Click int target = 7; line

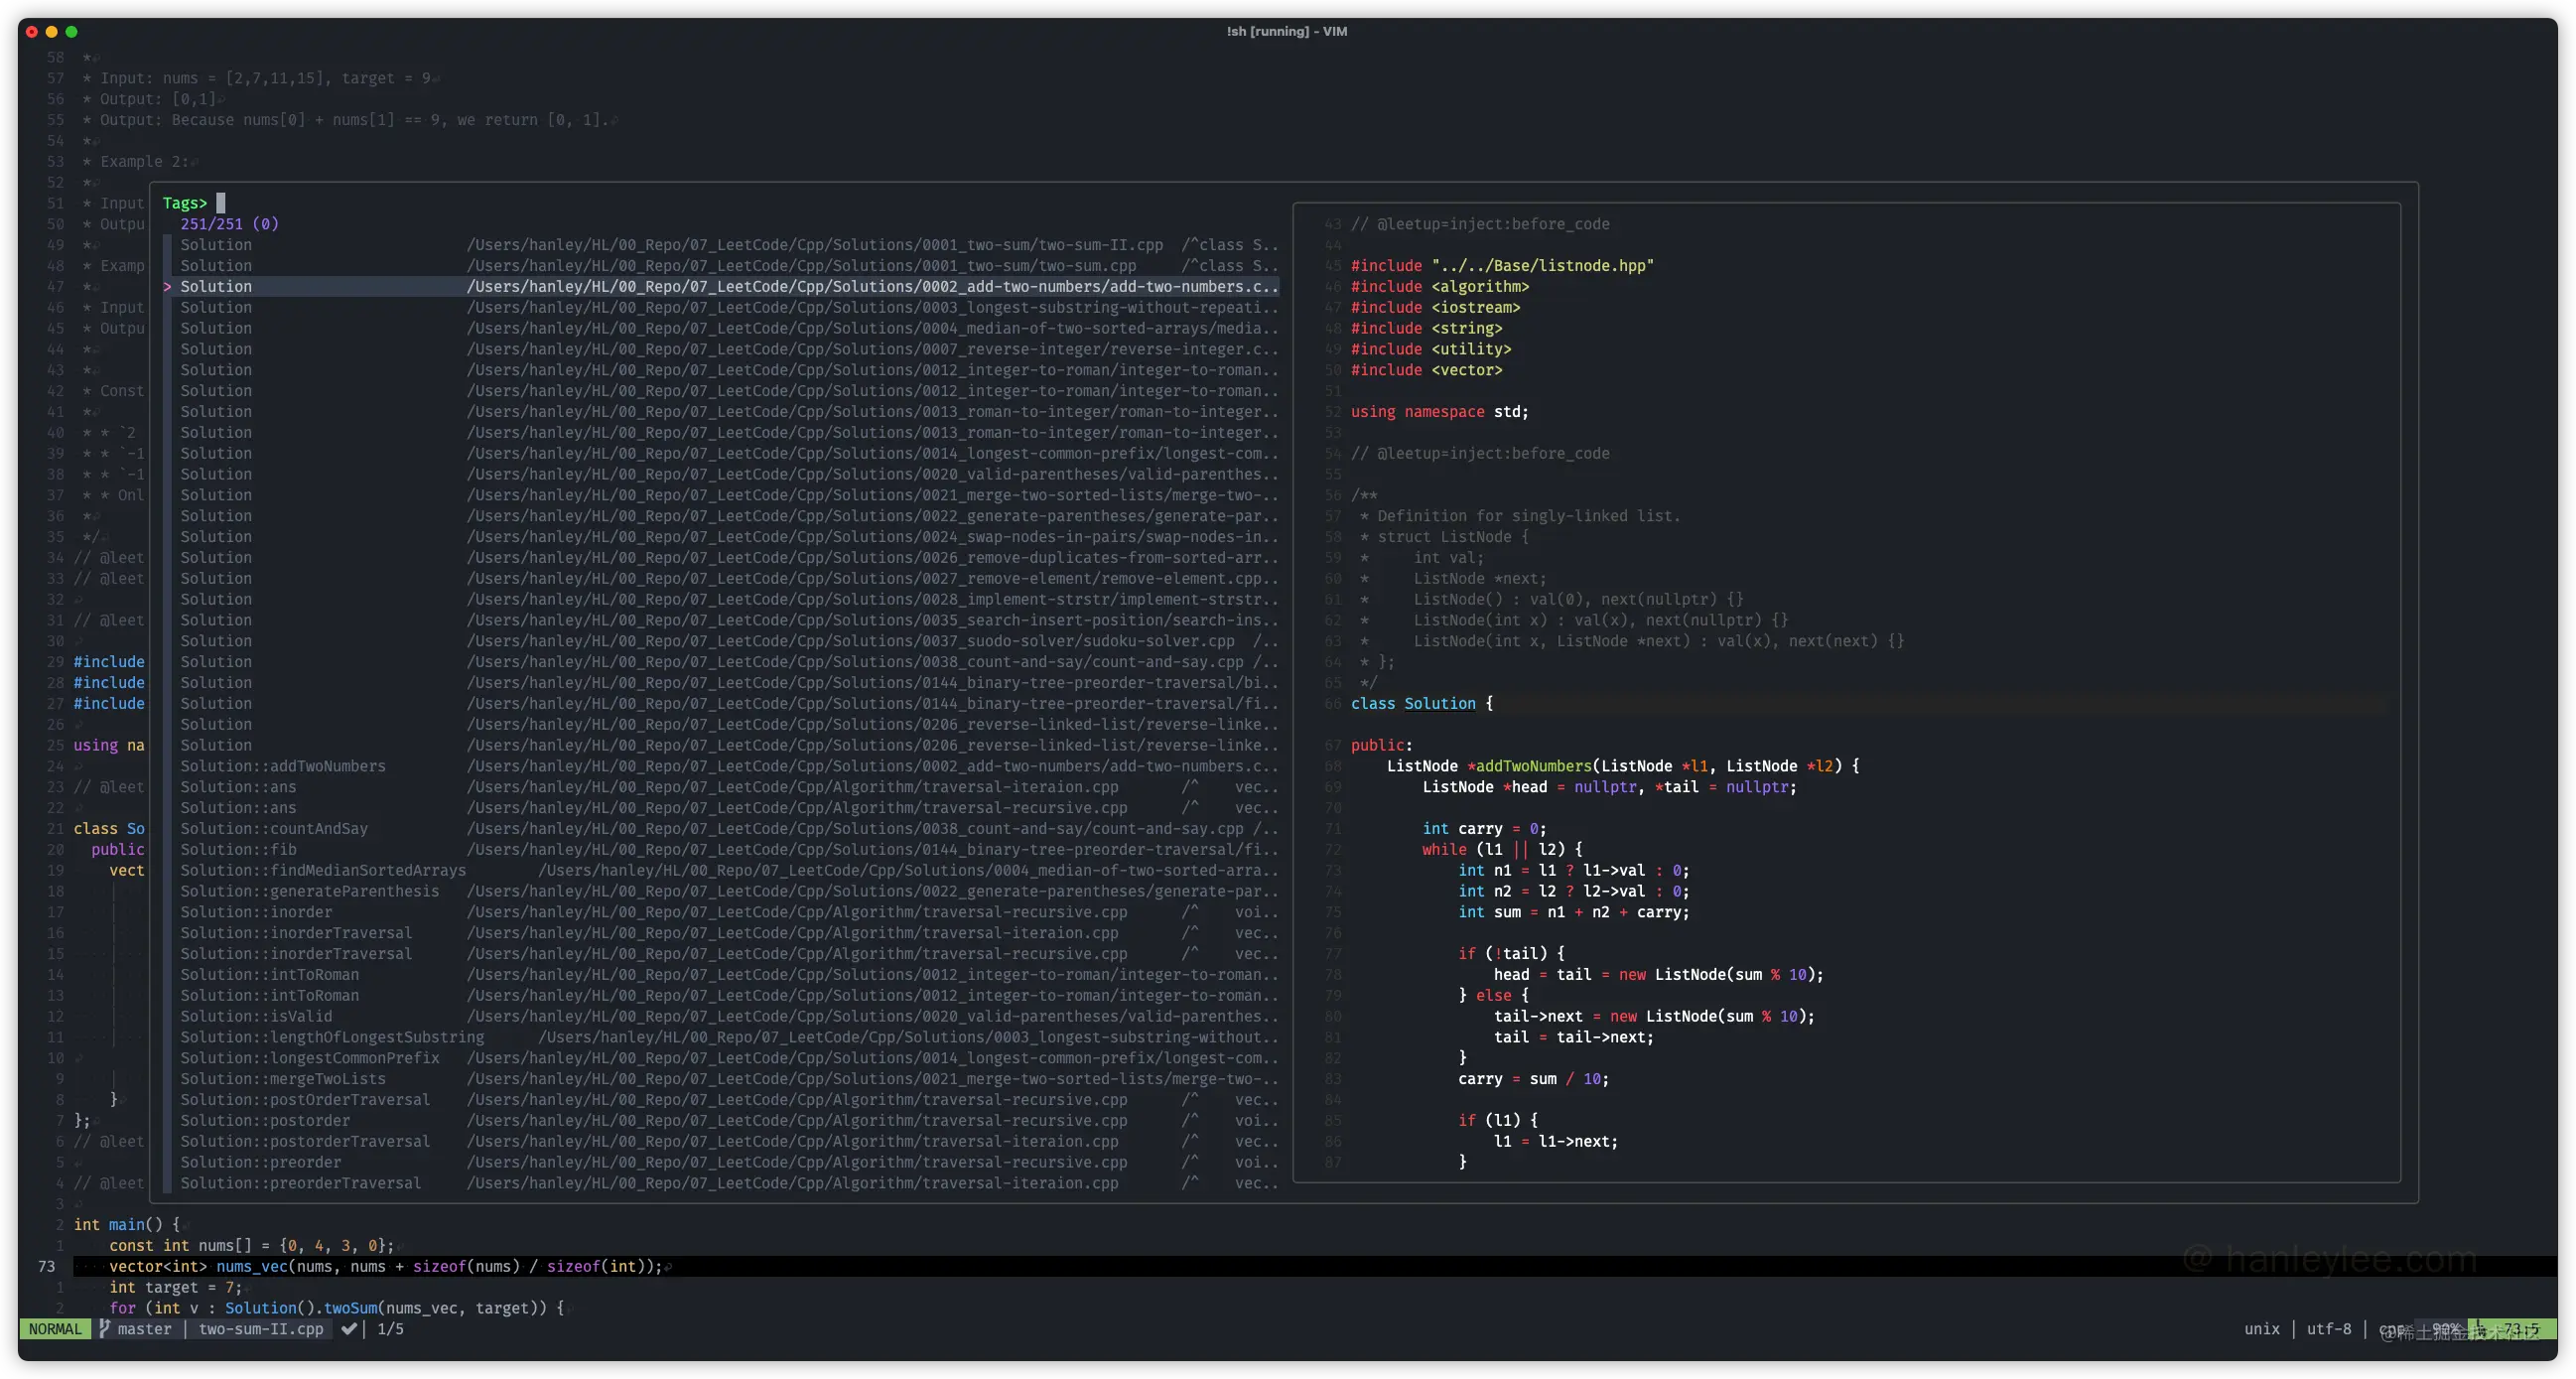pos(175,1288)
